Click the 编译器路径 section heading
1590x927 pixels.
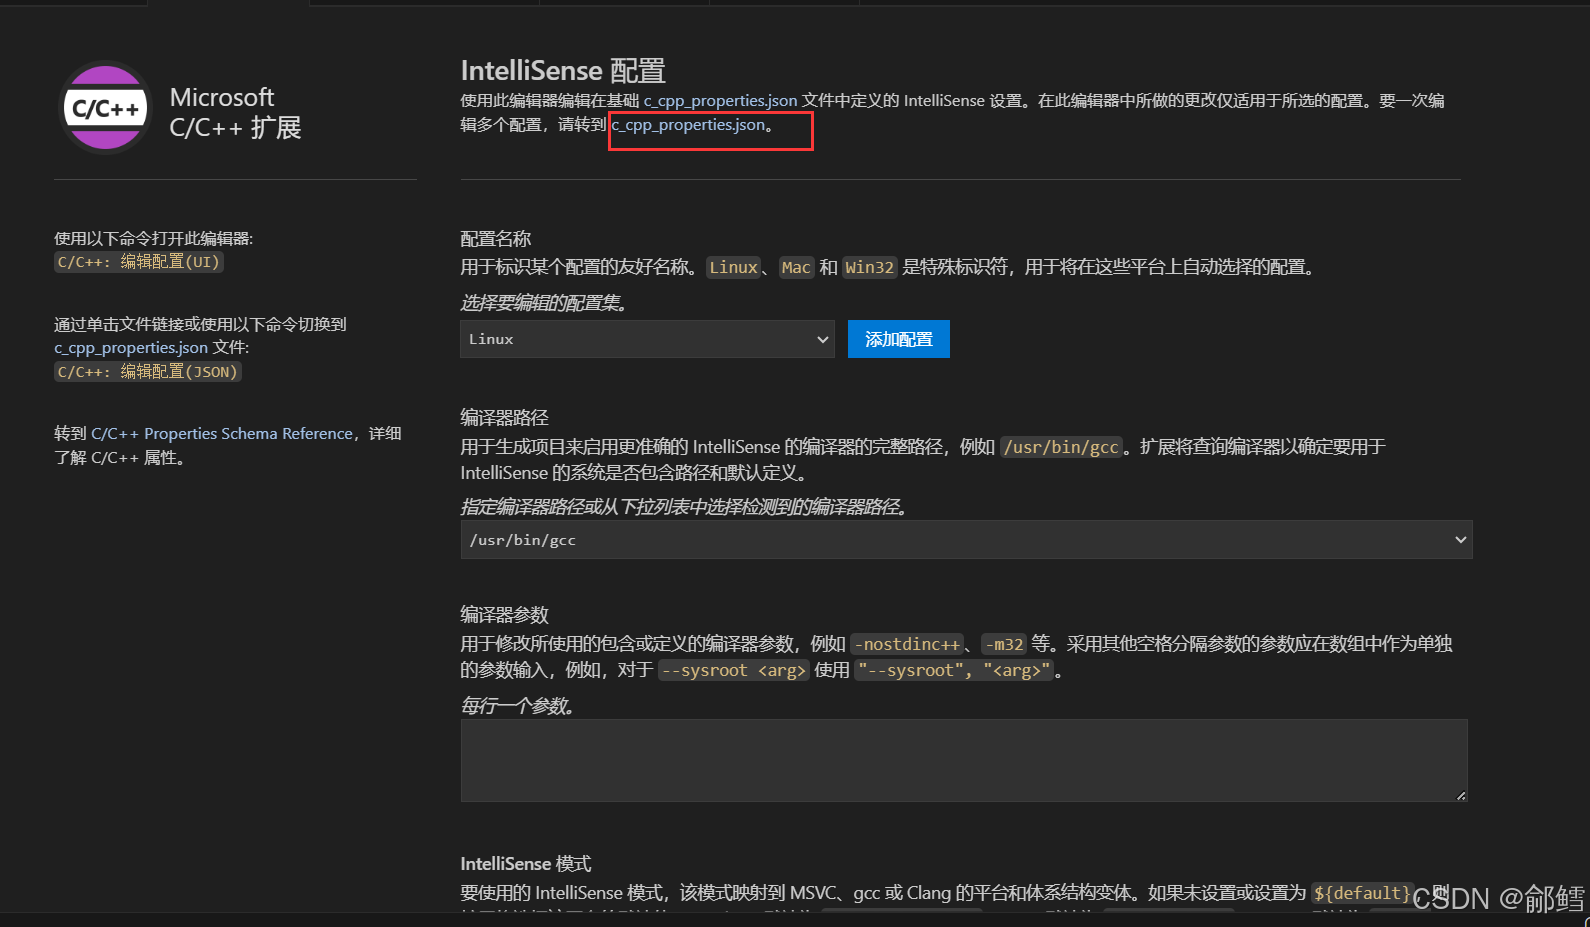point(505,418)
